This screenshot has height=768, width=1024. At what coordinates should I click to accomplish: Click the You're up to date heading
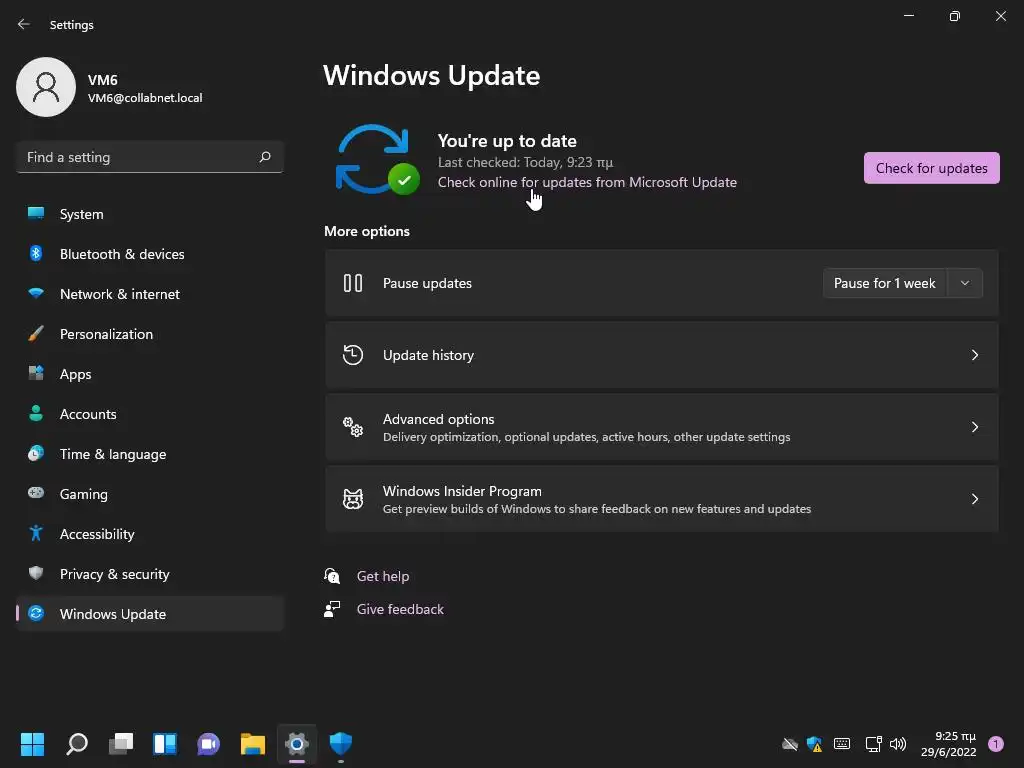click(507, 140)
